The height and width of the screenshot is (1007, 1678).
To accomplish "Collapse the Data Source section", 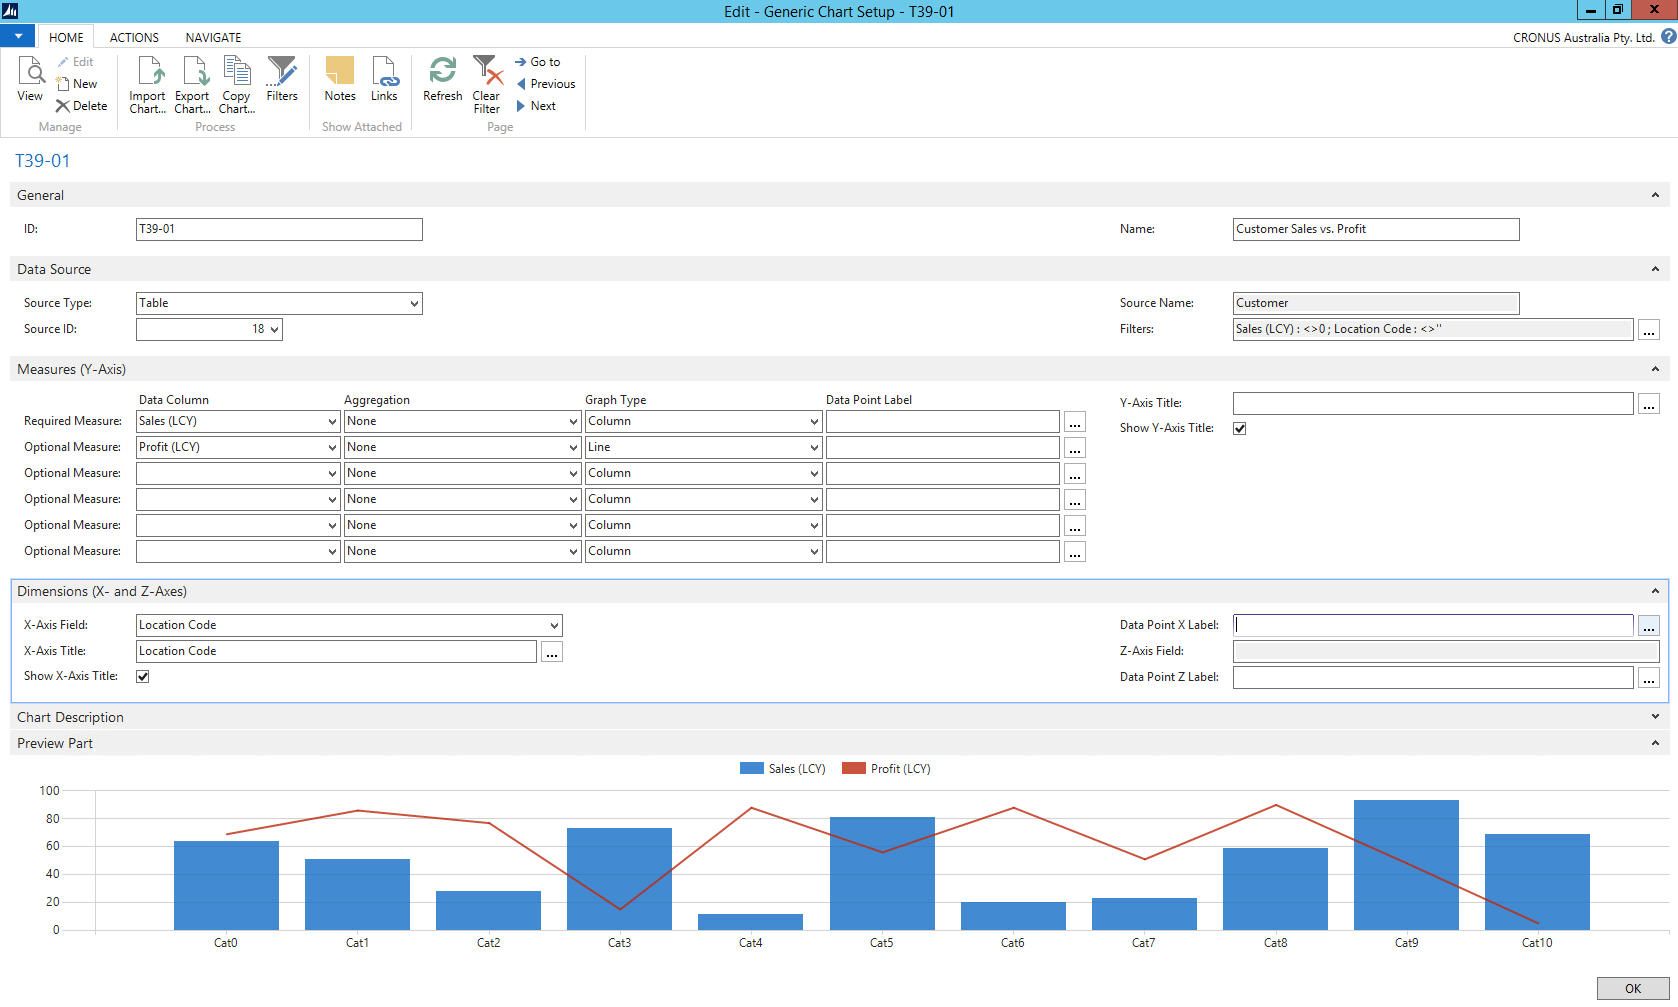I will 1655,269.
